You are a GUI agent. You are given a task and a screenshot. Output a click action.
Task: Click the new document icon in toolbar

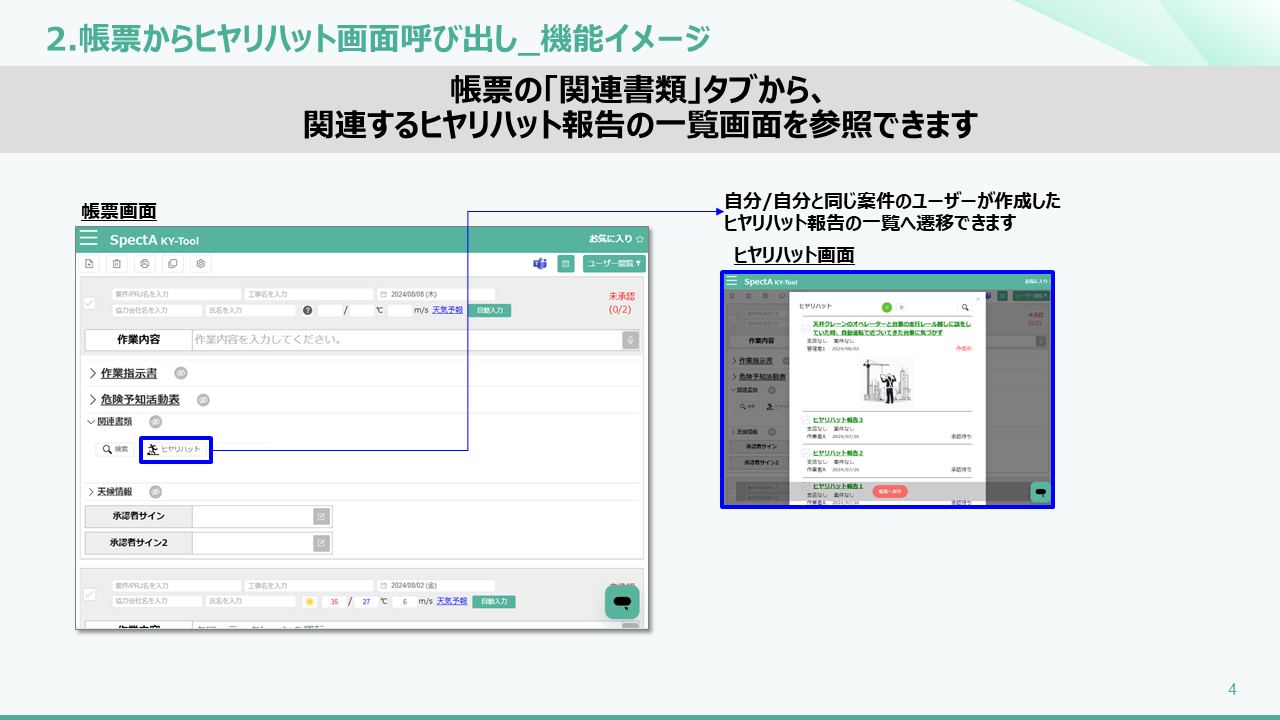point(89,264)
